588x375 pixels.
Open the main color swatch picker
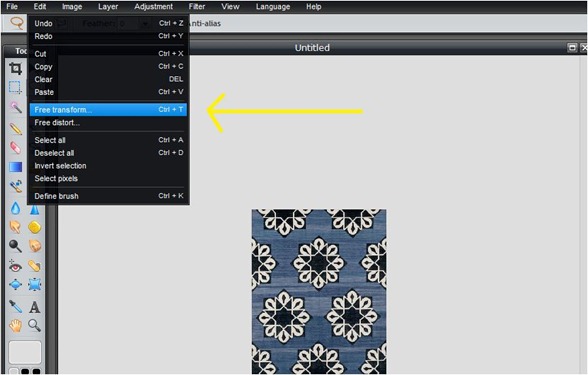(x=25, y=352)
